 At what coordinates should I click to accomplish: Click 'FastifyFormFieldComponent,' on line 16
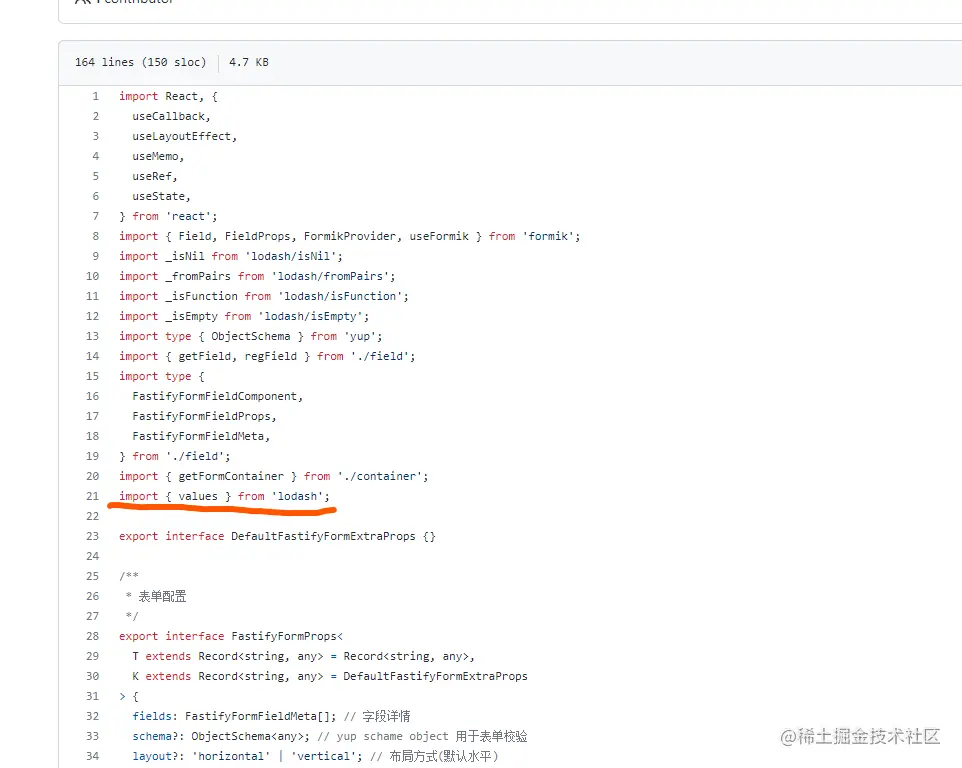[218, 396]
